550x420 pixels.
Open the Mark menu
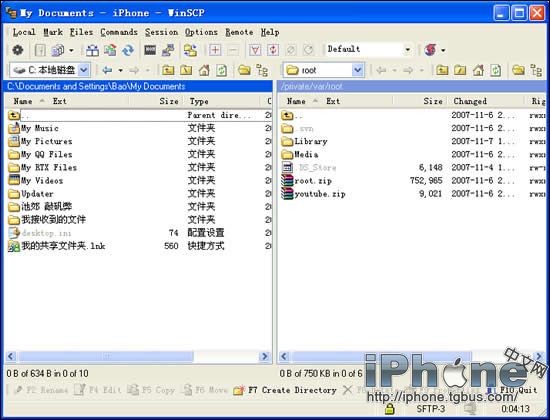(53, 32)
